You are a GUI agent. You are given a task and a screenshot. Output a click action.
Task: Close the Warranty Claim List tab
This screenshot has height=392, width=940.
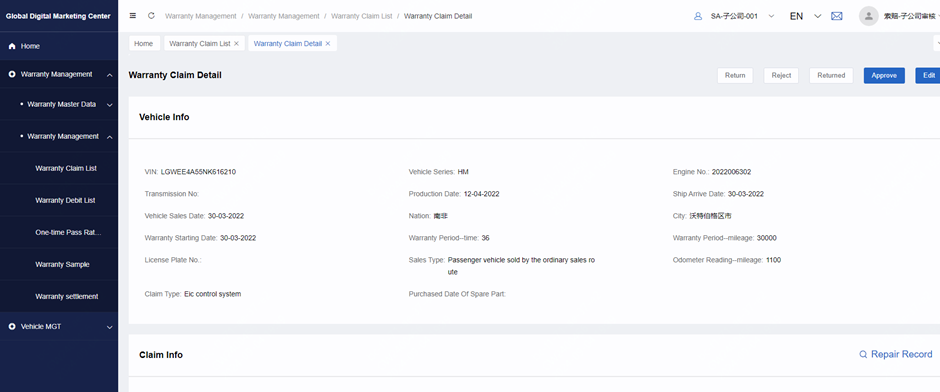coord(236,44)
